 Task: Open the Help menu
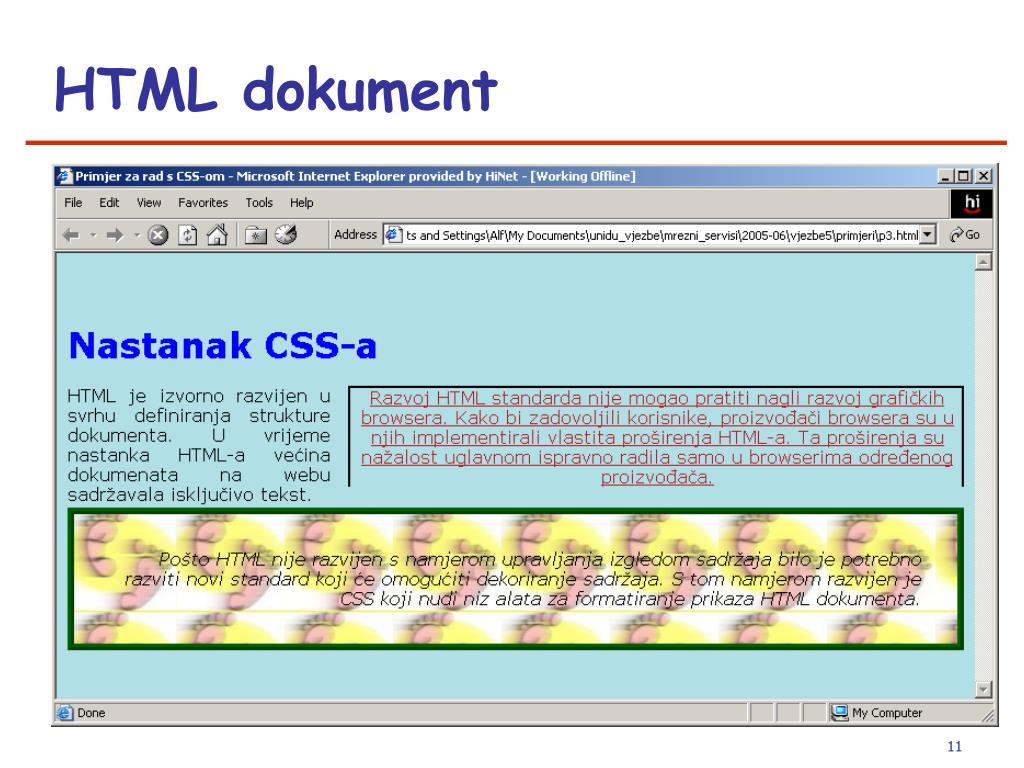point(302,203)
